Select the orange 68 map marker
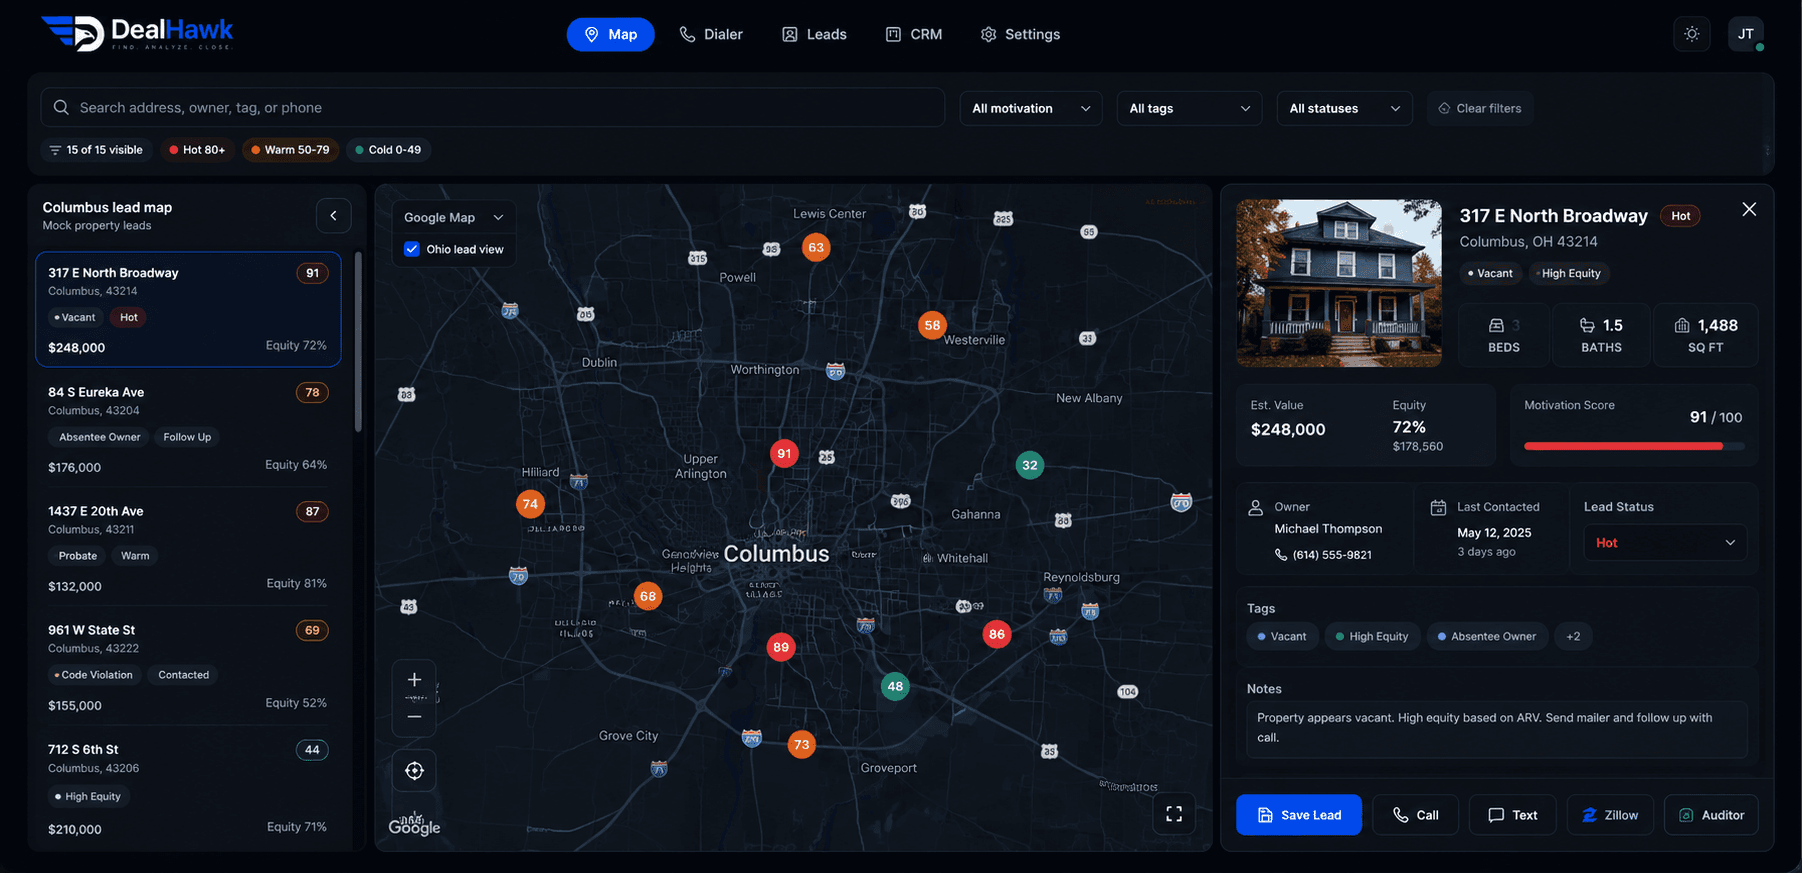The height and width of the screenshot is (873, 1802). tap(648, 596)
